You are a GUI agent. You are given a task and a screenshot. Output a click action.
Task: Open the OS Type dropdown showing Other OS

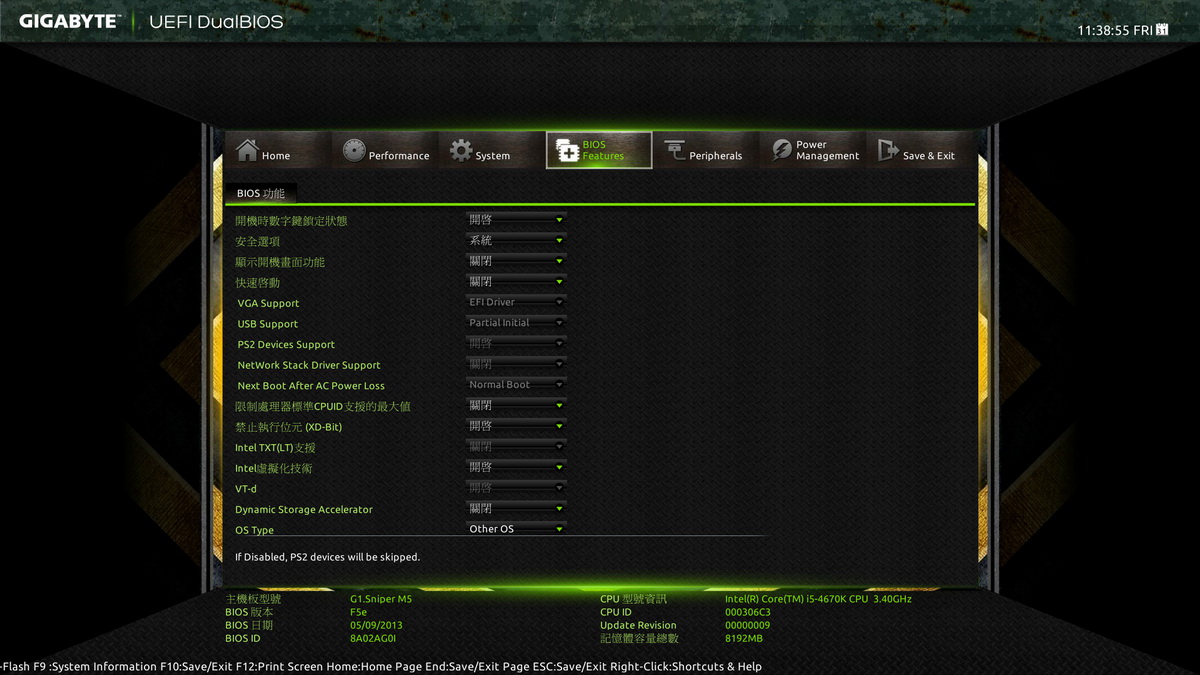coord(516,529)
